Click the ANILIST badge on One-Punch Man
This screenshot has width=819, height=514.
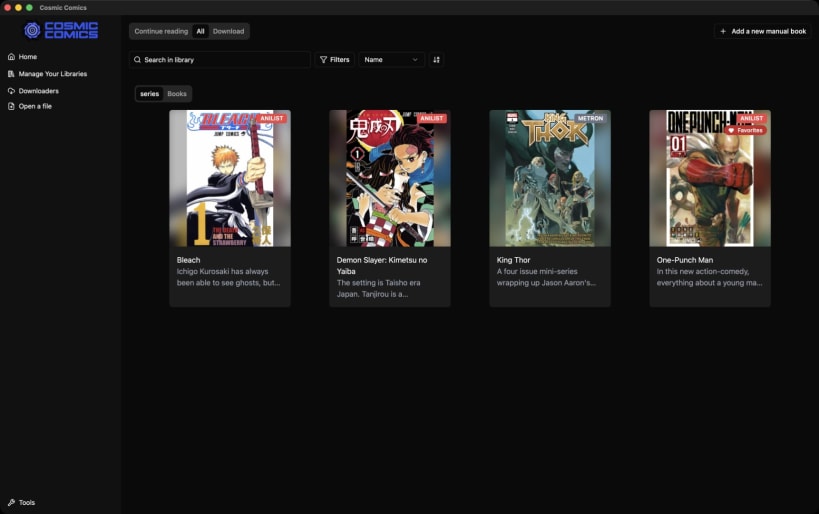coord(752,119)
